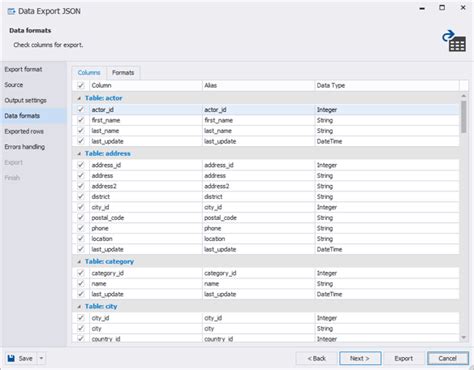The height and width of the screenshot is (370, 474).
Task: Uncheck the category_id column checkbox
Action: (x=81, y=273)
